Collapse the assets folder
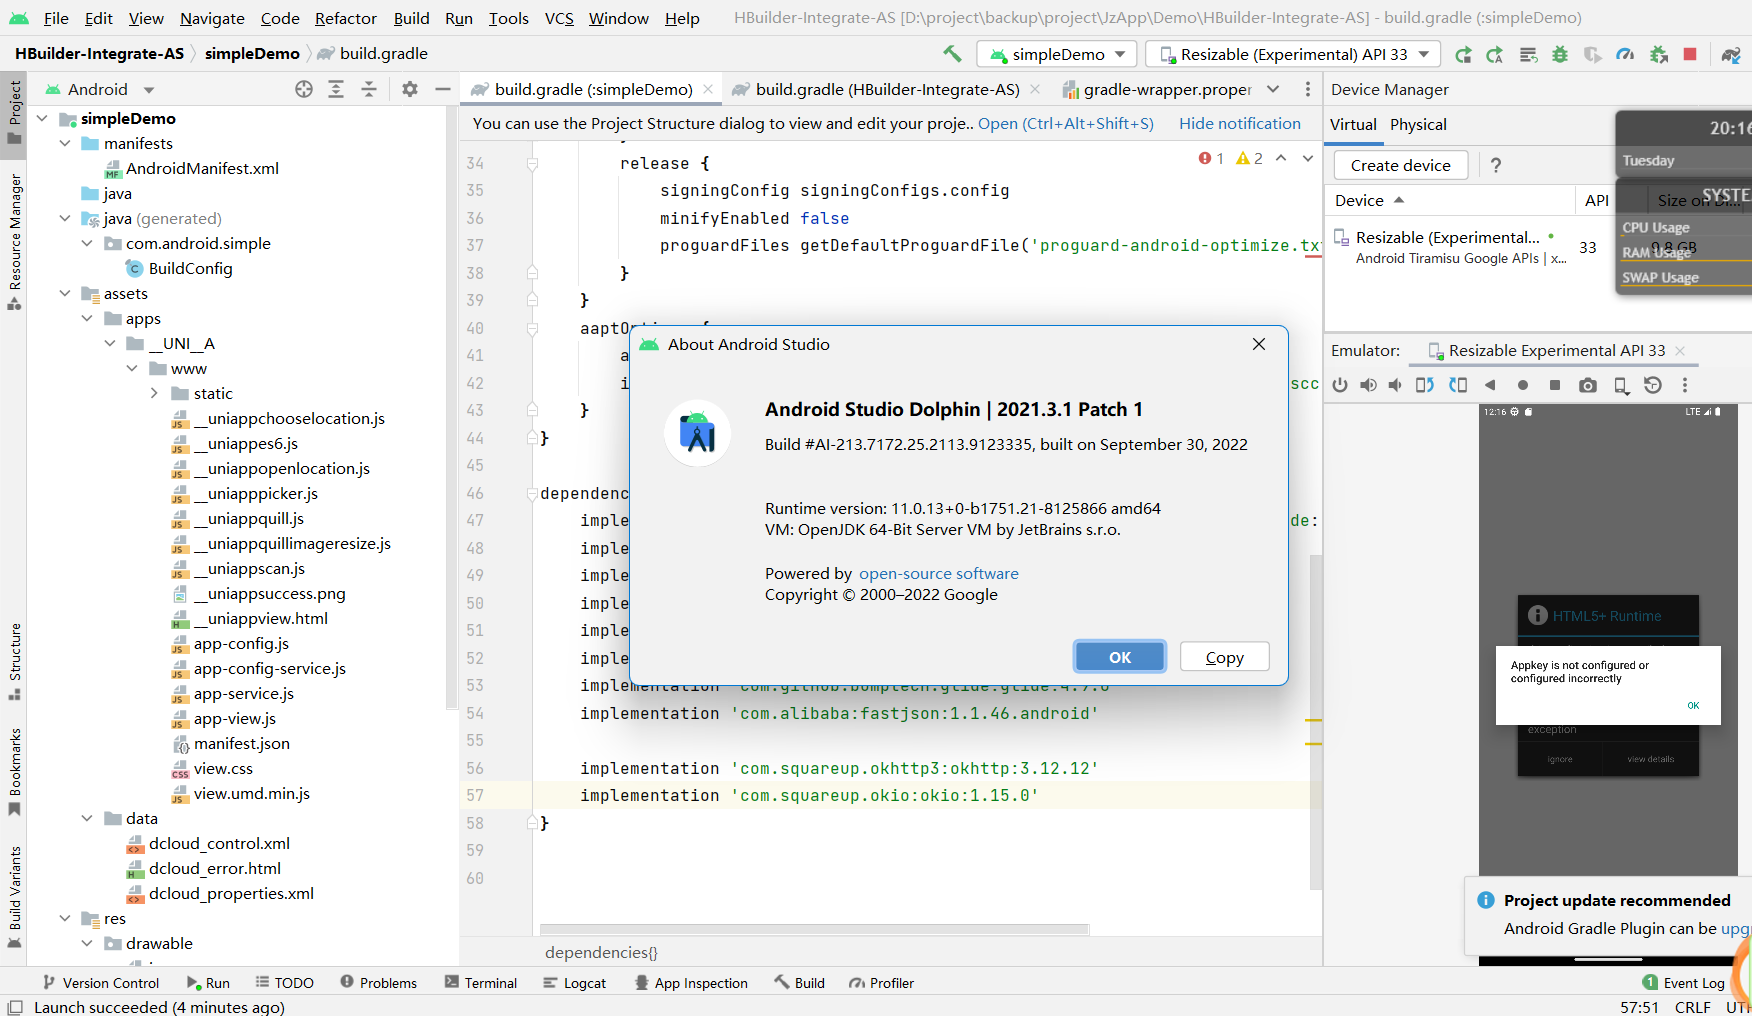This screenshot has width=1752, height=1016. point(65,293)
